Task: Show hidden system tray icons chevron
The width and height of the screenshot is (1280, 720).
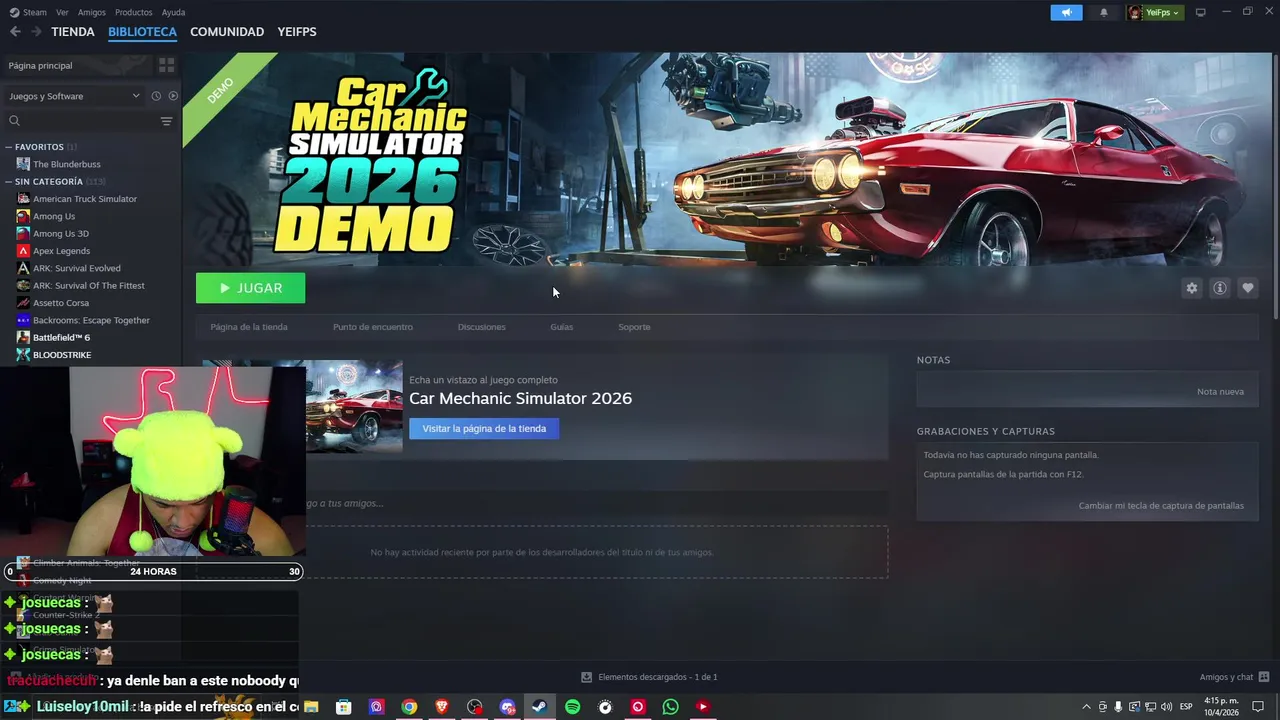Action: pos(1086,707)
